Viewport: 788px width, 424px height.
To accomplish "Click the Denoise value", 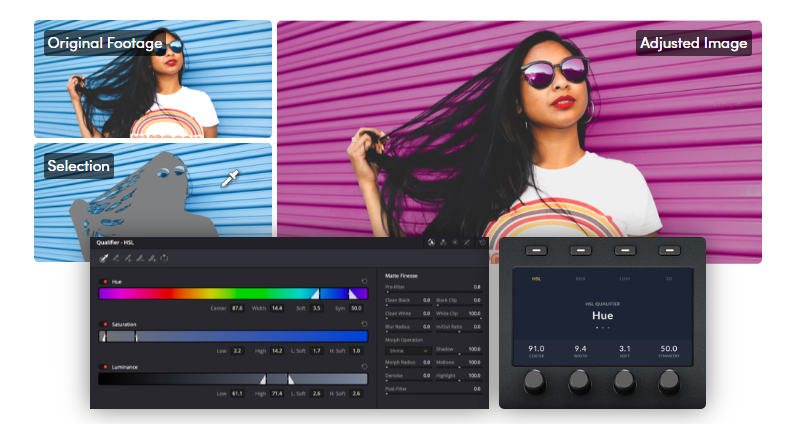I will tap(426, 375).
